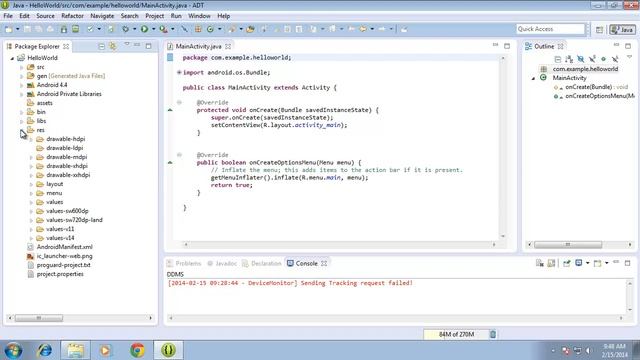Expand the src folder in Package Explorer
The height and width of the screenshot is (360, 640).
pos(22,67)
